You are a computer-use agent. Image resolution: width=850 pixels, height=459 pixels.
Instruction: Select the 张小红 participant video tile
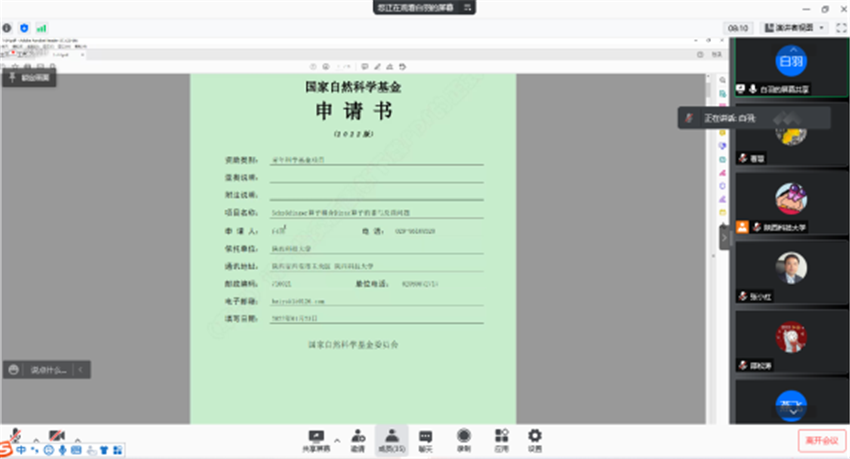(790, 274)
